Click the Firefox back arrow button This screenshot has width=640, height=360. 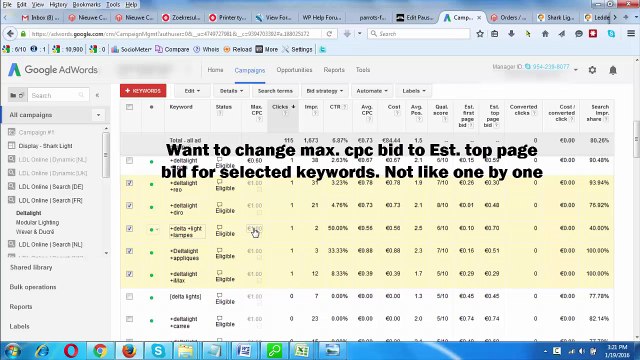click(x=11, y=34)
